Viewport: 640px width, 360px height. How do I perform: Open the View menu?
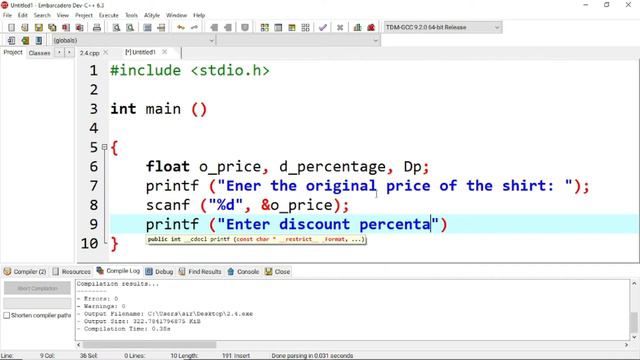62,15
